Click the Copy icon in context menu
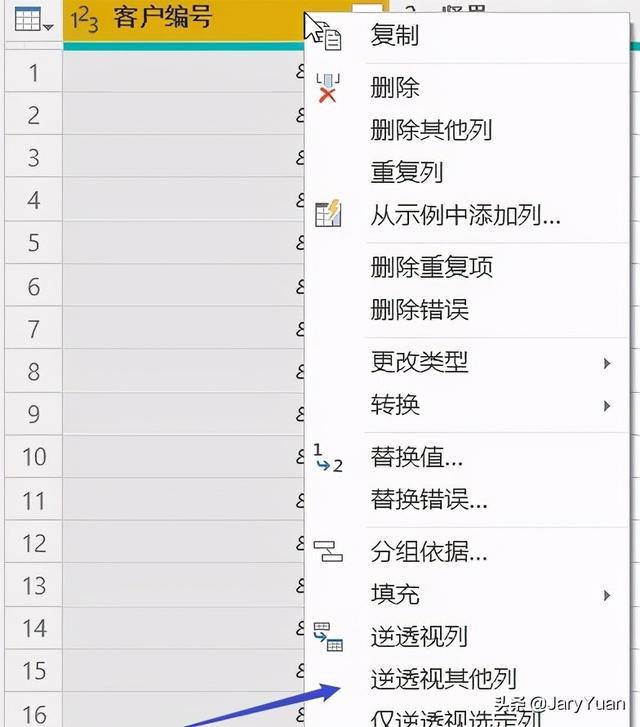 click(330, 38)
